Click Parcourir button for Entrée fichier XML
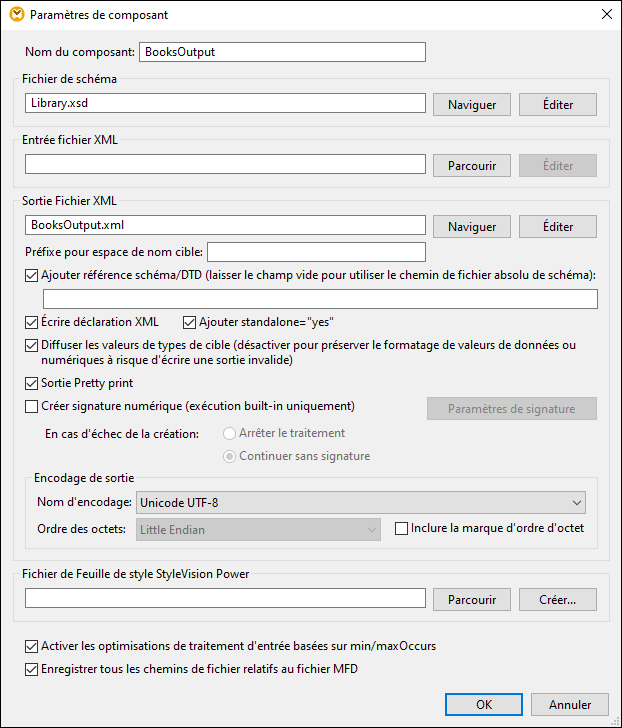 472,166
